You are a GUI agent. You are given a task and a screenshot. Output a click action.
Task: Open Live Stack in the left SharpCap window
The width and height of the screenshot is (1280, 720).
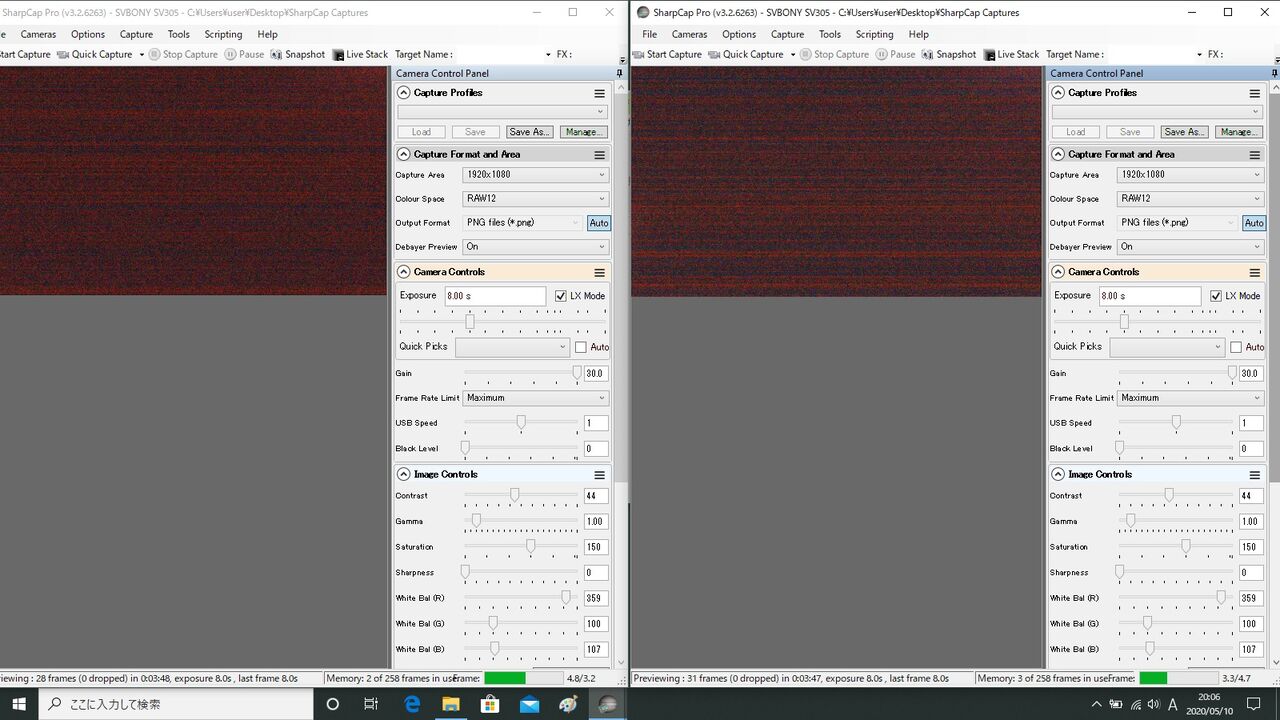pos(360,54)
